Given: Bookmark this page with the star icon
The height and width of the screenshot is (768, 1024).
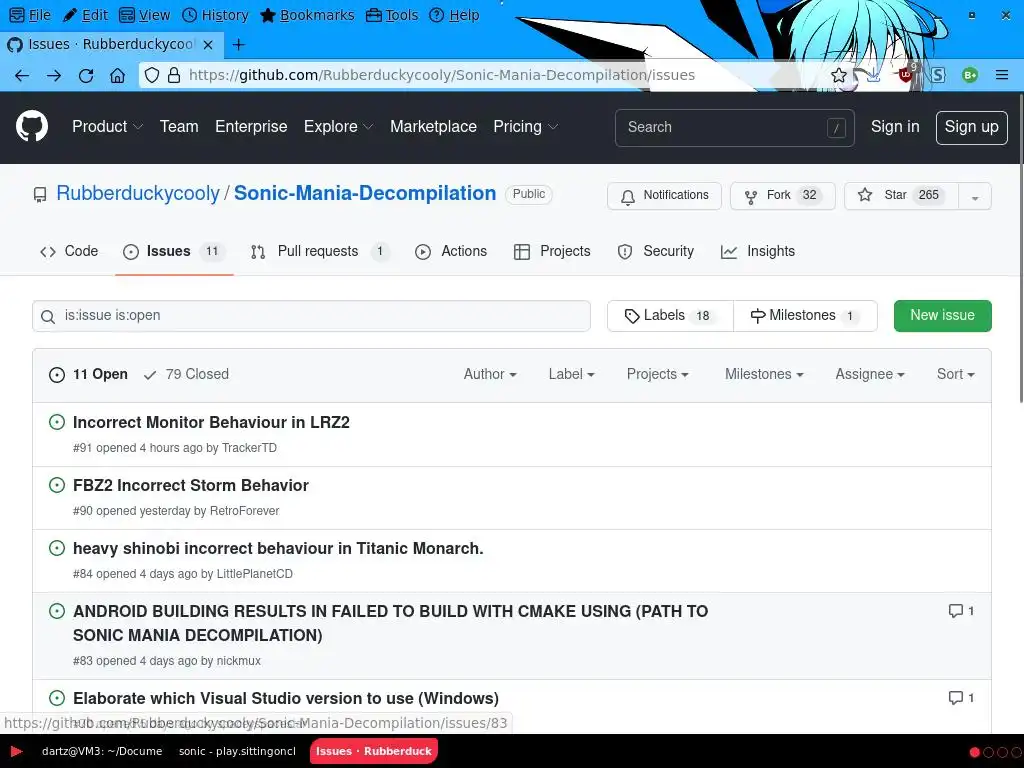Looking at the screenshot, I should click(x=839, y=75).
